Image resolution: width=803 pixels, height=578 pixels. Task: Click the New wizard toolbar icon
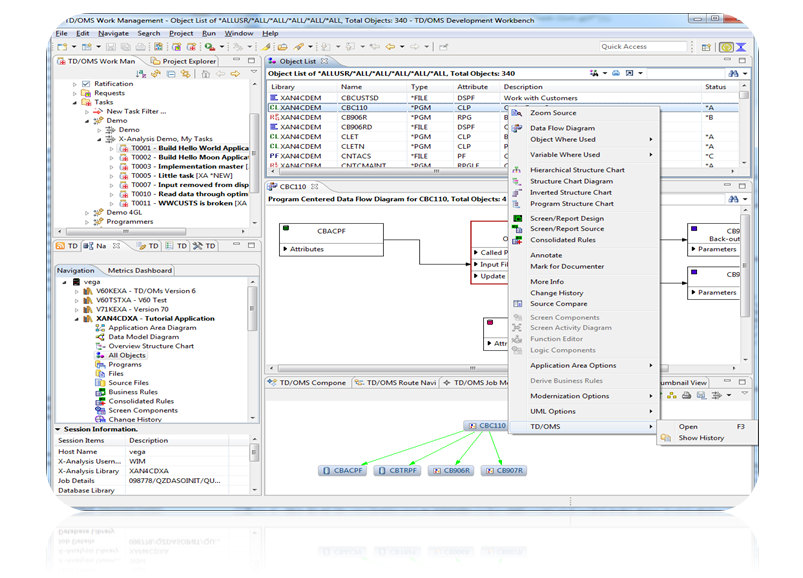click(62, 47)
